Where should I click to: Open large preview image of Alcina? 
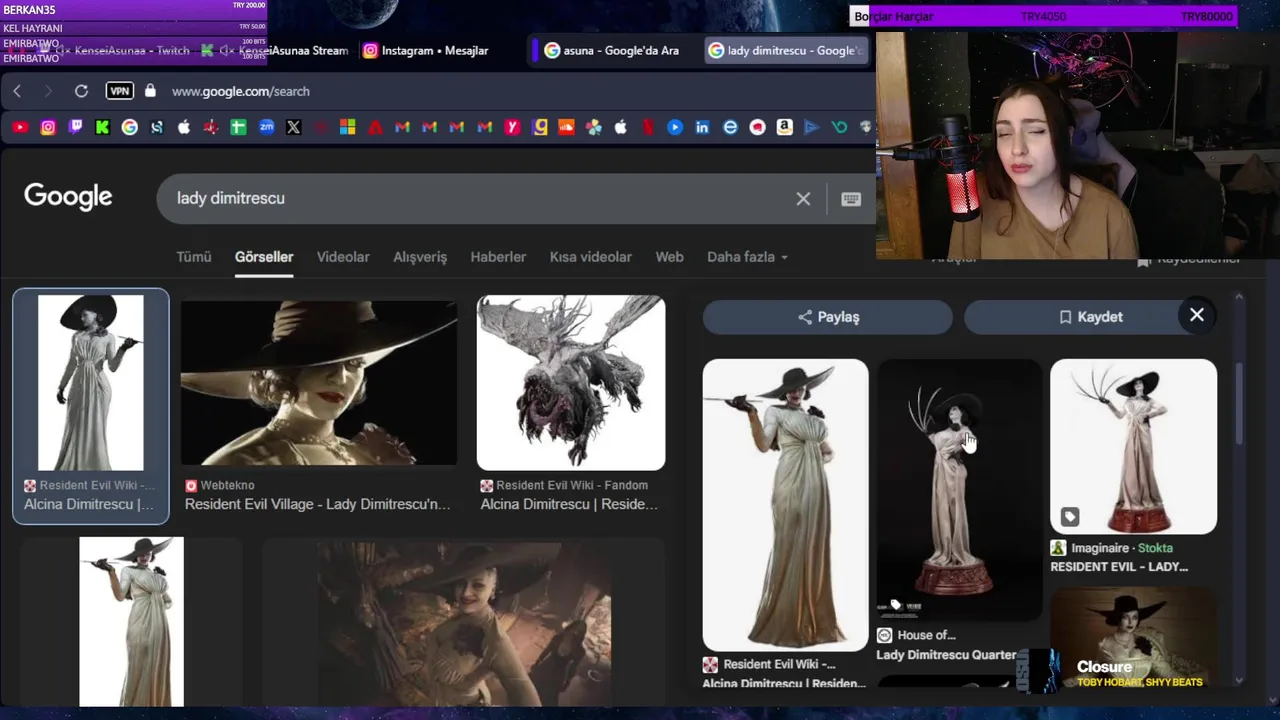click(x=785, y=505)
